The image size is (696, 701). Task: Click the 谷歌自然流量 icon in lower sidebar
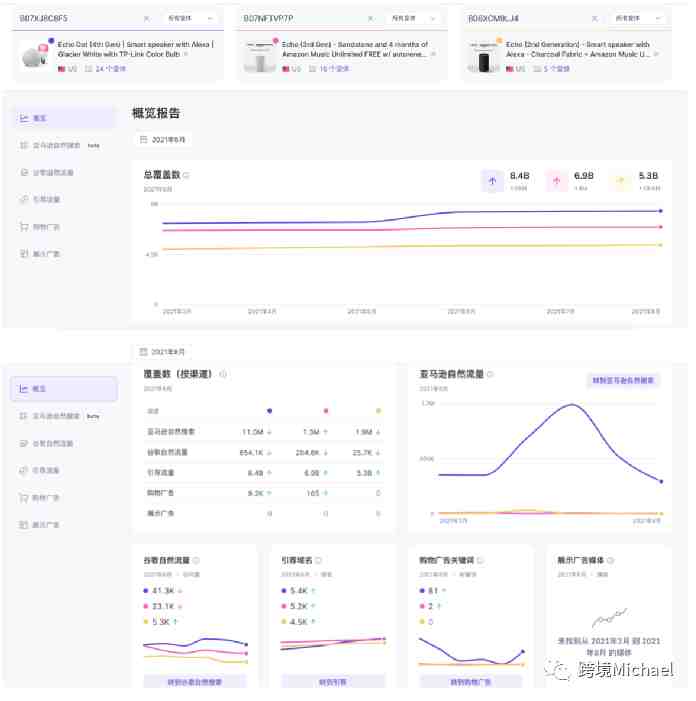coord(23,443)
